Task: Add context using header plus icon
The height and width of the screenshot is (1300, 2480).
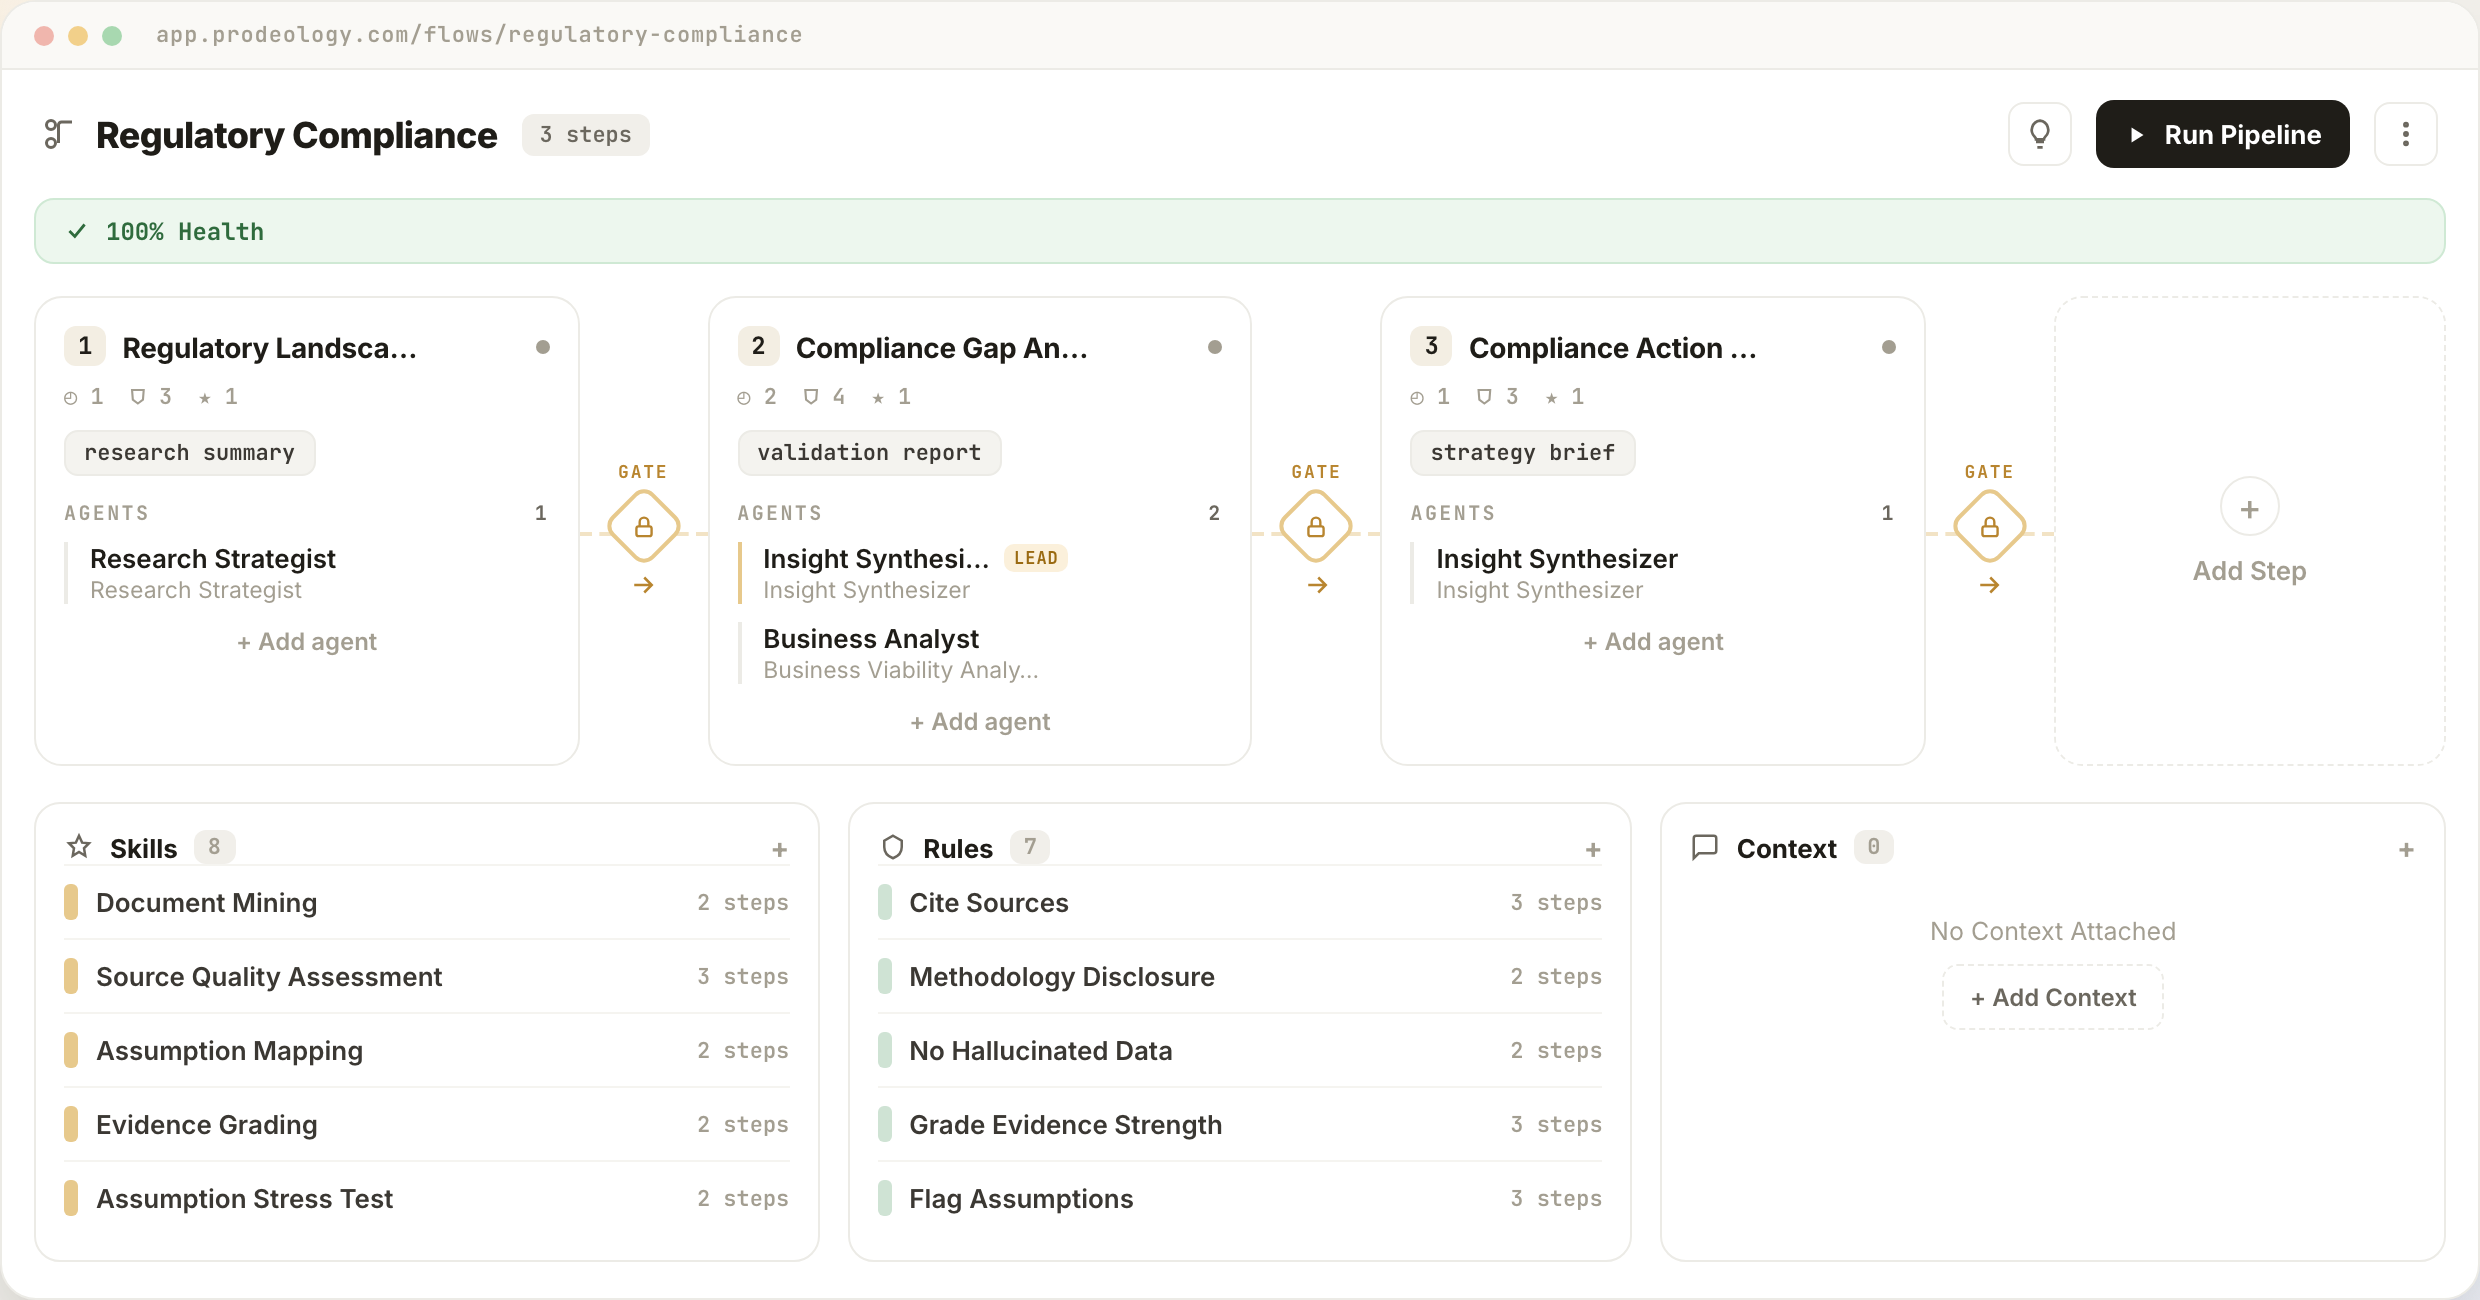Action: pyautogui.click(x=2406, y=850)
